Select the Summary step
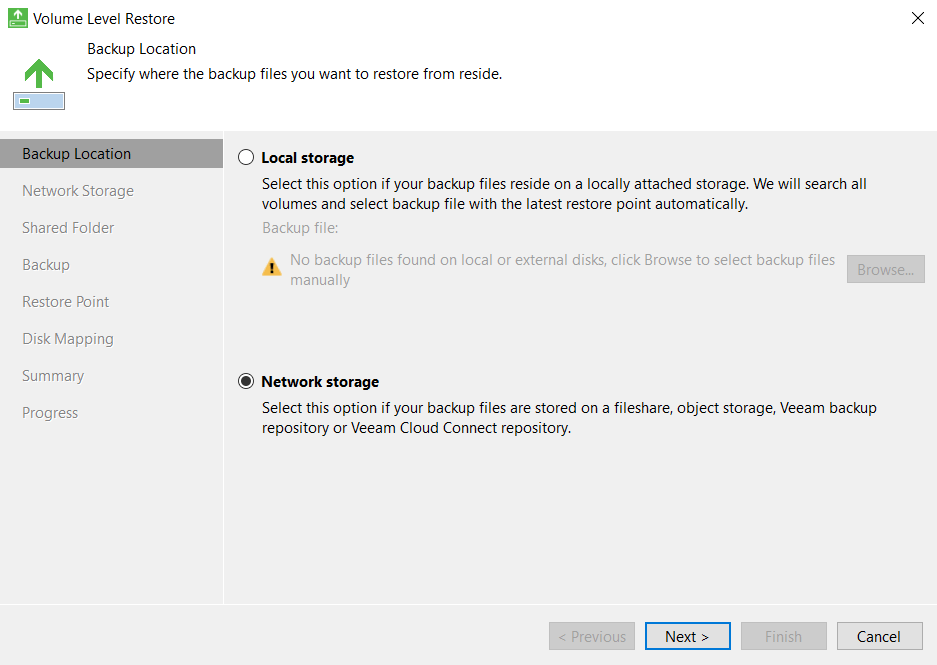The image size is (937, 665). 53,376
